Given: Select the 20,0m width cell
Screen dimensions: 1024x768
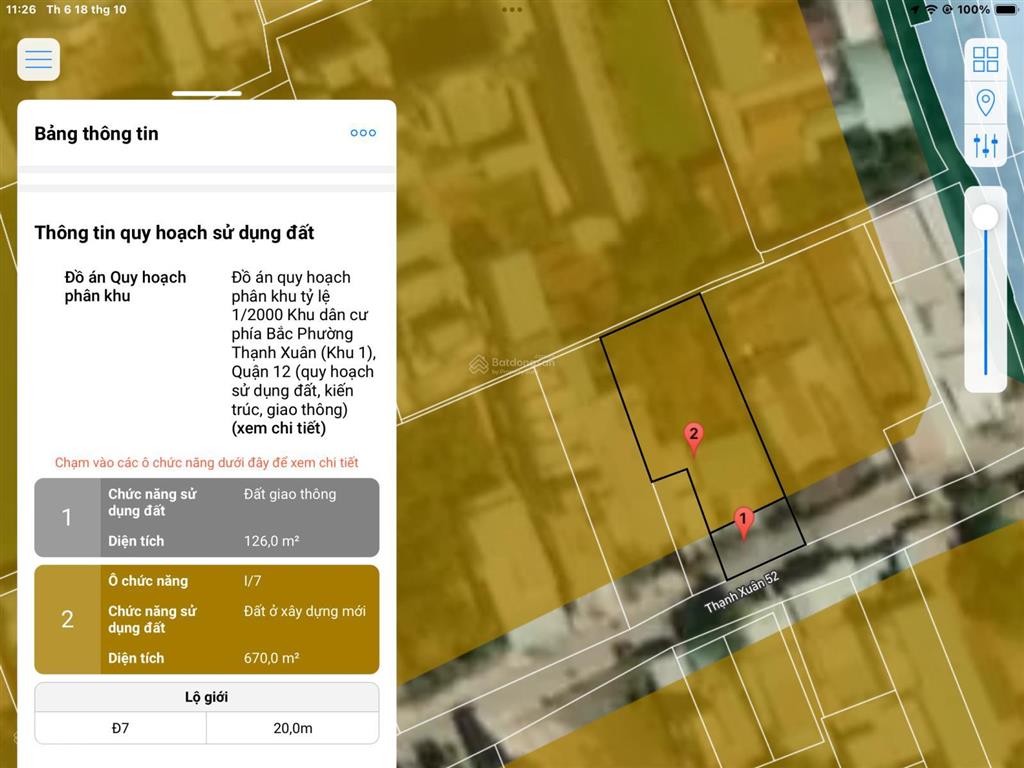Looking at the screenshot, I should click(293, 728).
